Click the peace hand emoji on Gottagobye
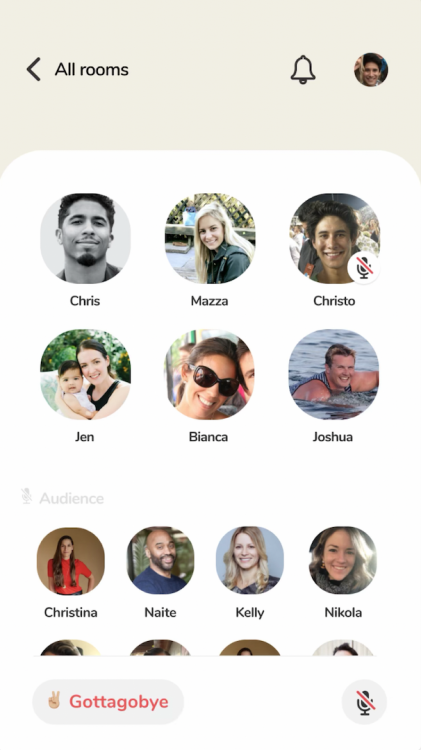 point(54,701)
